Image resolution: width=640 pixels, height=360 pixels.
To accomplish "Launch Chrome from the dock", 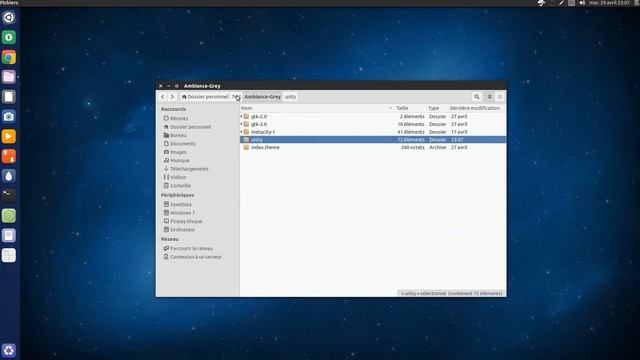I will point(9,57).
